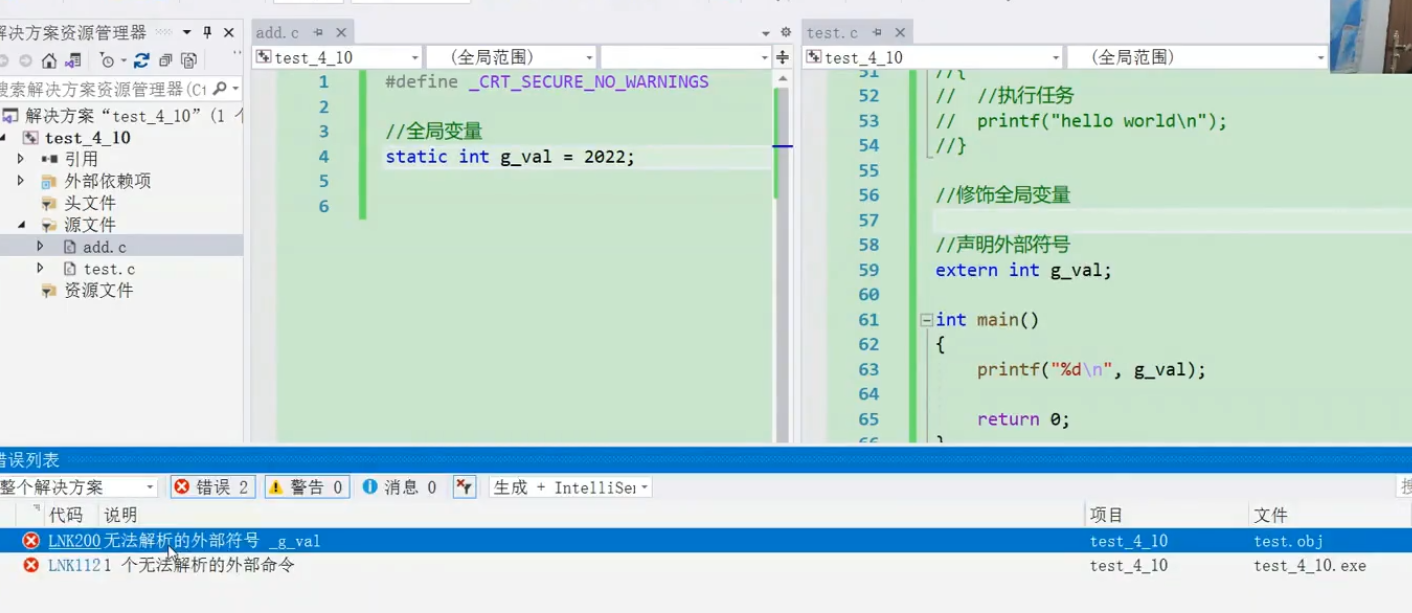The width and height of the screenshot is (1412, 613).
Task: Open the LNK200 error code link
Action: pyautogui.click(x=74, y=541)
